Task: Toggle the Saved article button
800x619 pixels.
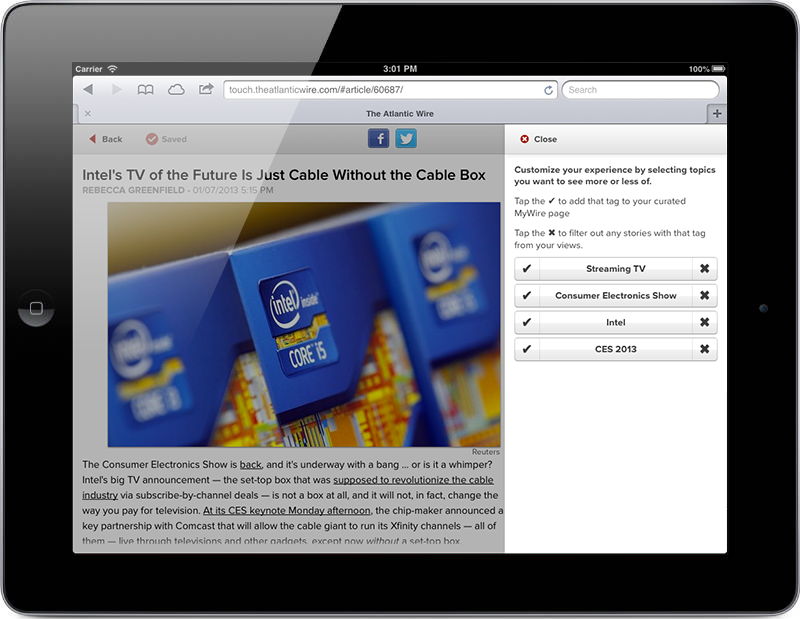Action: 166,139
